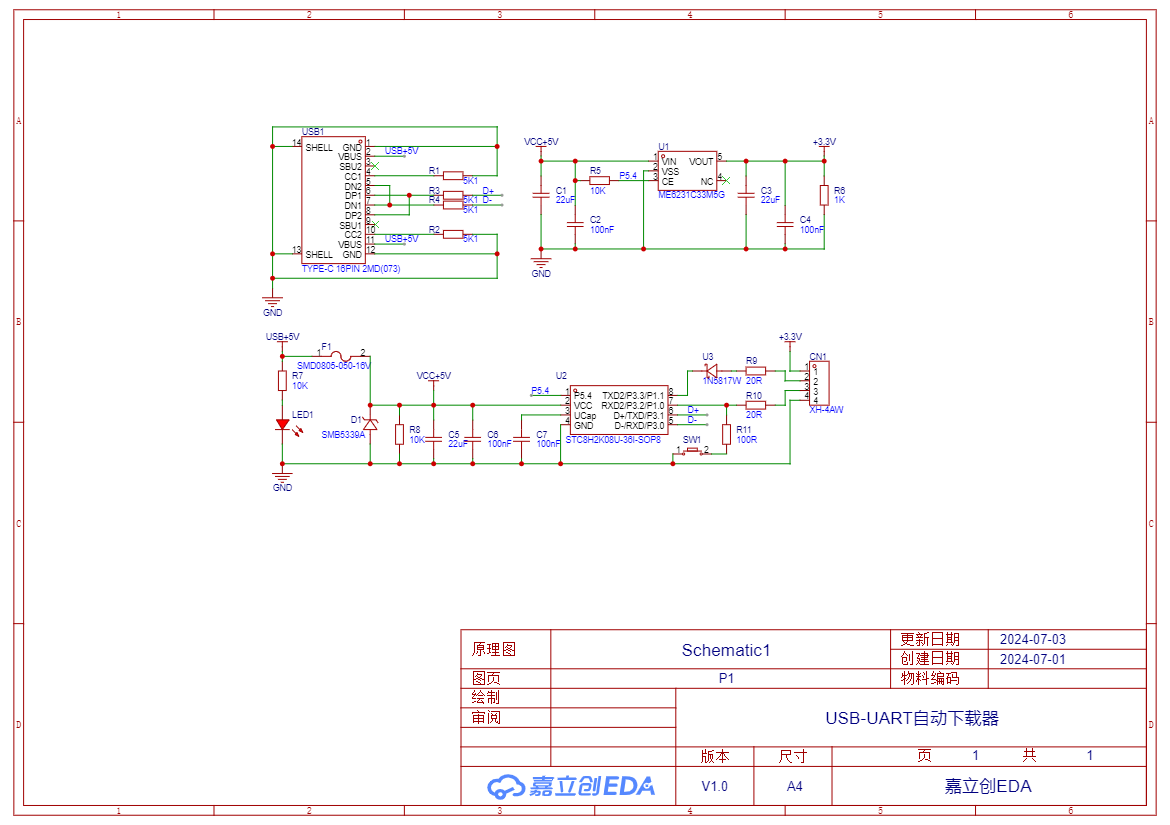The width and height of the screenshot is (1170, 825).
Task: Click the VCC+5V label above C5
Action: (x=434, y=376)
